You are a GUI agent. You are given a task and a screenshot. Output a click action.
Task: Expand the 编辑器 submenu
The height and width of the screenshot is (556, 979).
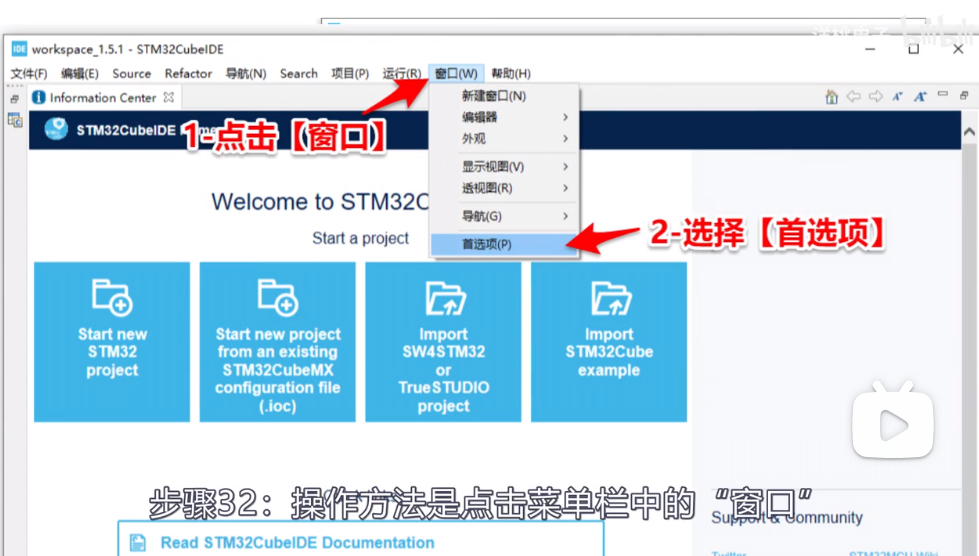(x=504, y=117)
